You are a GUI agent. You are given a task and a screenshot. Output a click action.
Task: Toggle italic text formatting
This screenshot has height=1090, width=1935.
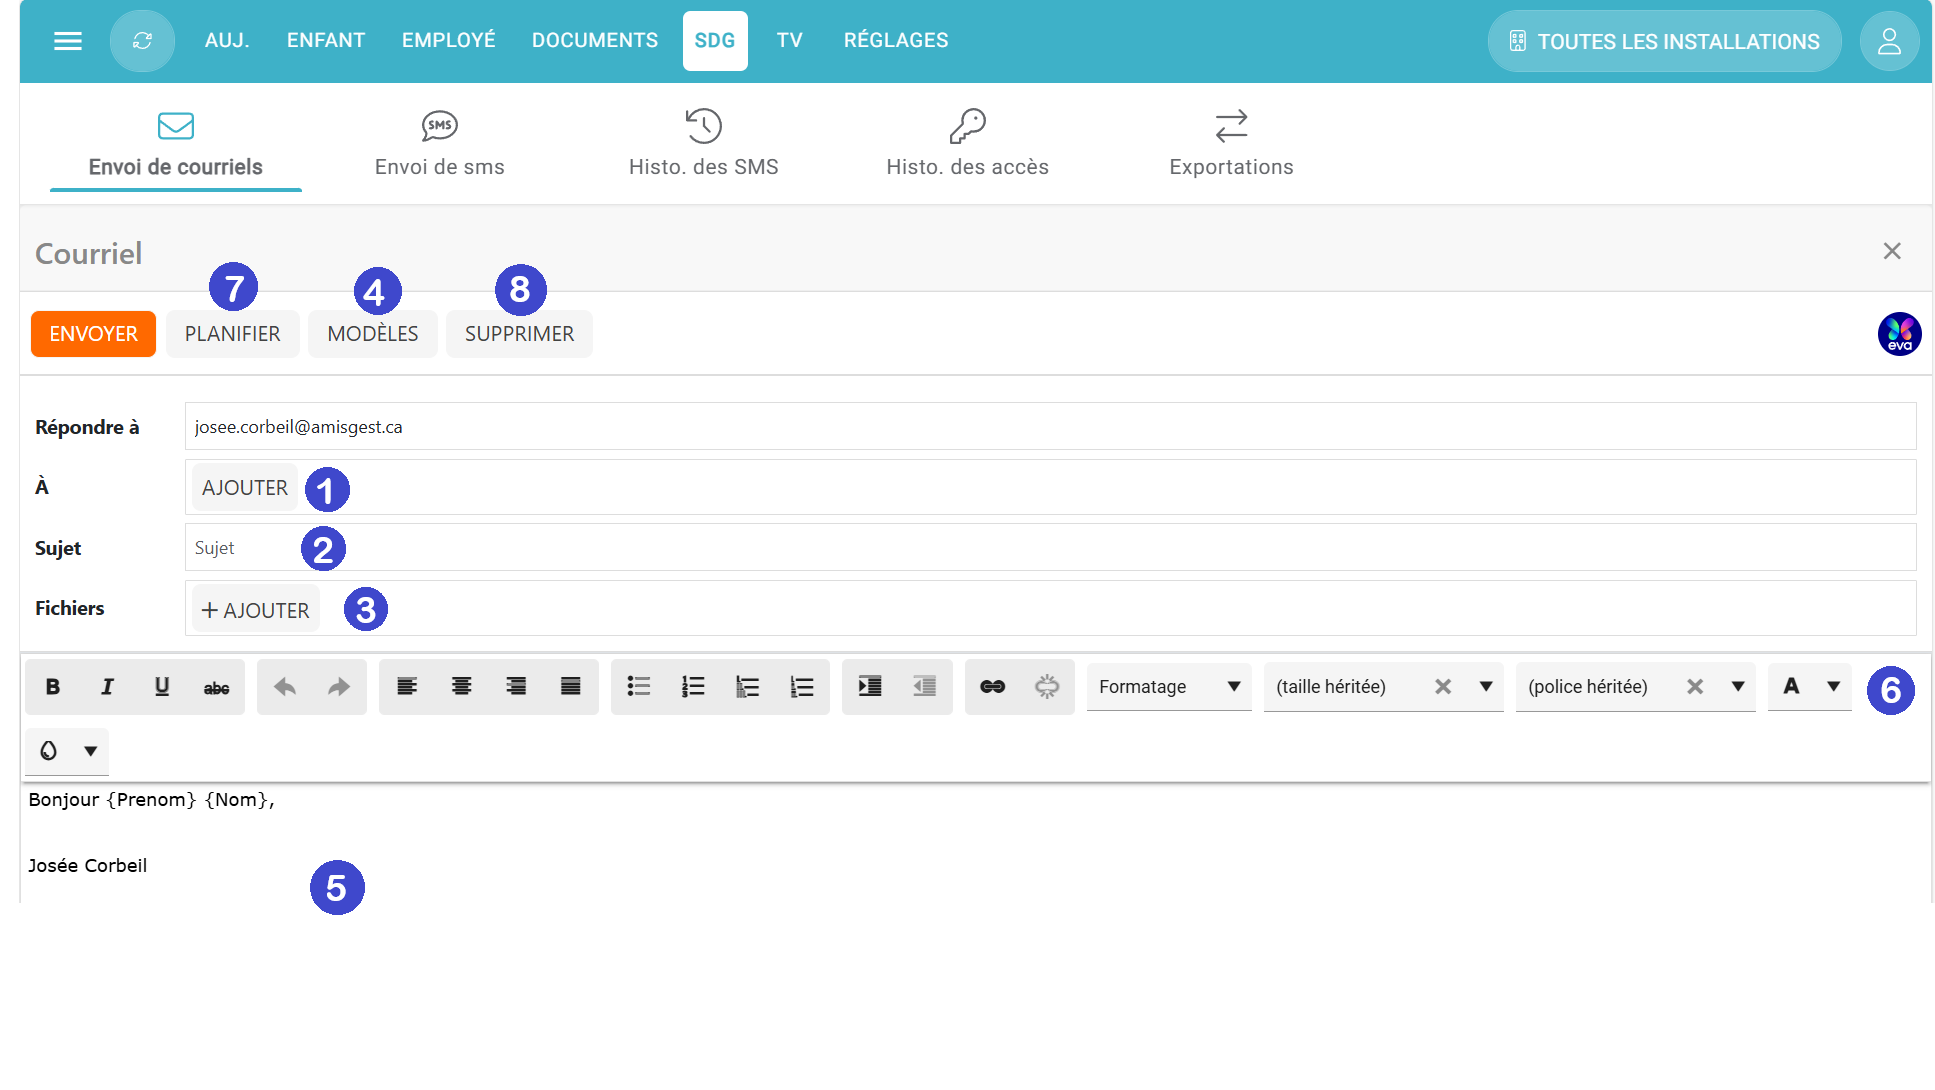(x=107, y=687)
